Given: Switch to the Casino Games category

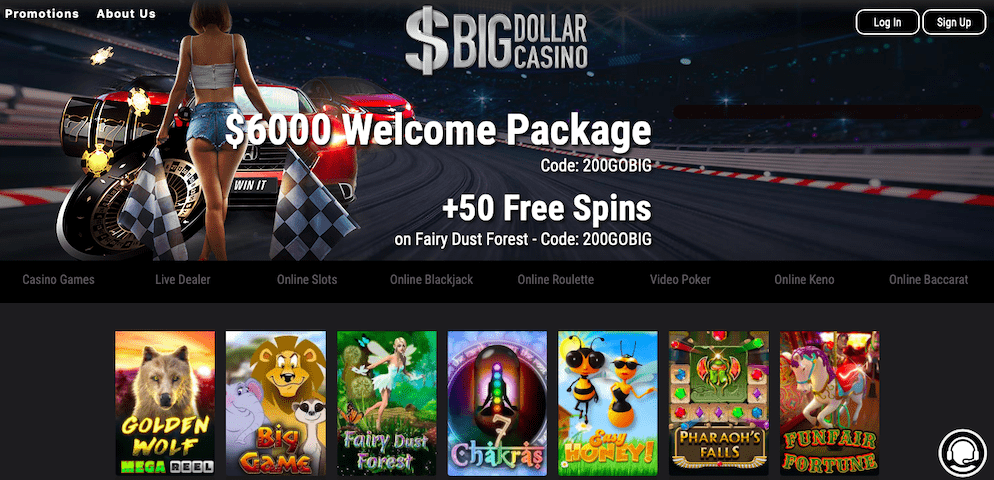Looking at the screenshot, I should [x=58, y=280].
